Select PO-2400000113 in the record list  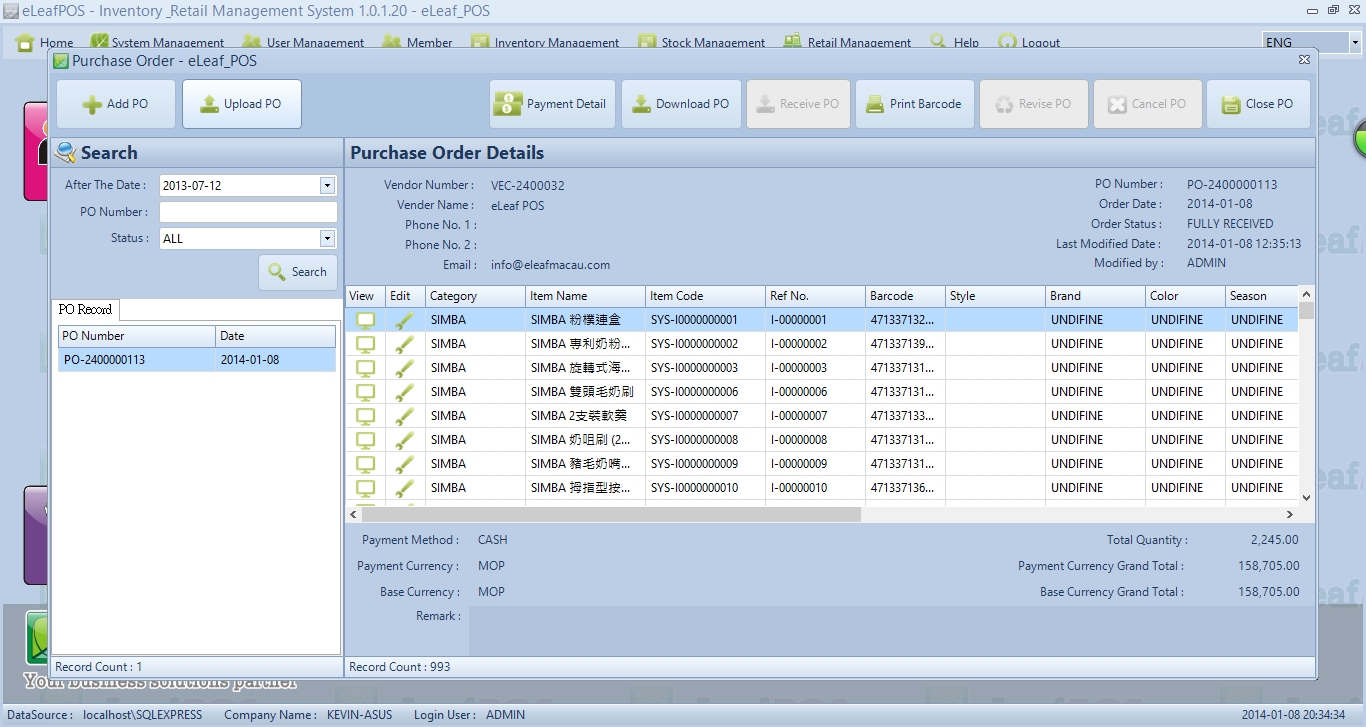pos(104,360)
